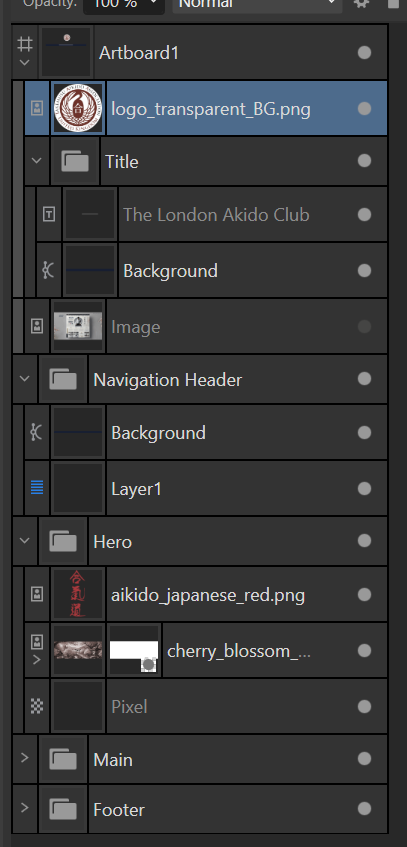Select the Pixel layer in Hero
The height and width of the screenshot is (847, 407).
pyautogui.click(x=206, y=706)
